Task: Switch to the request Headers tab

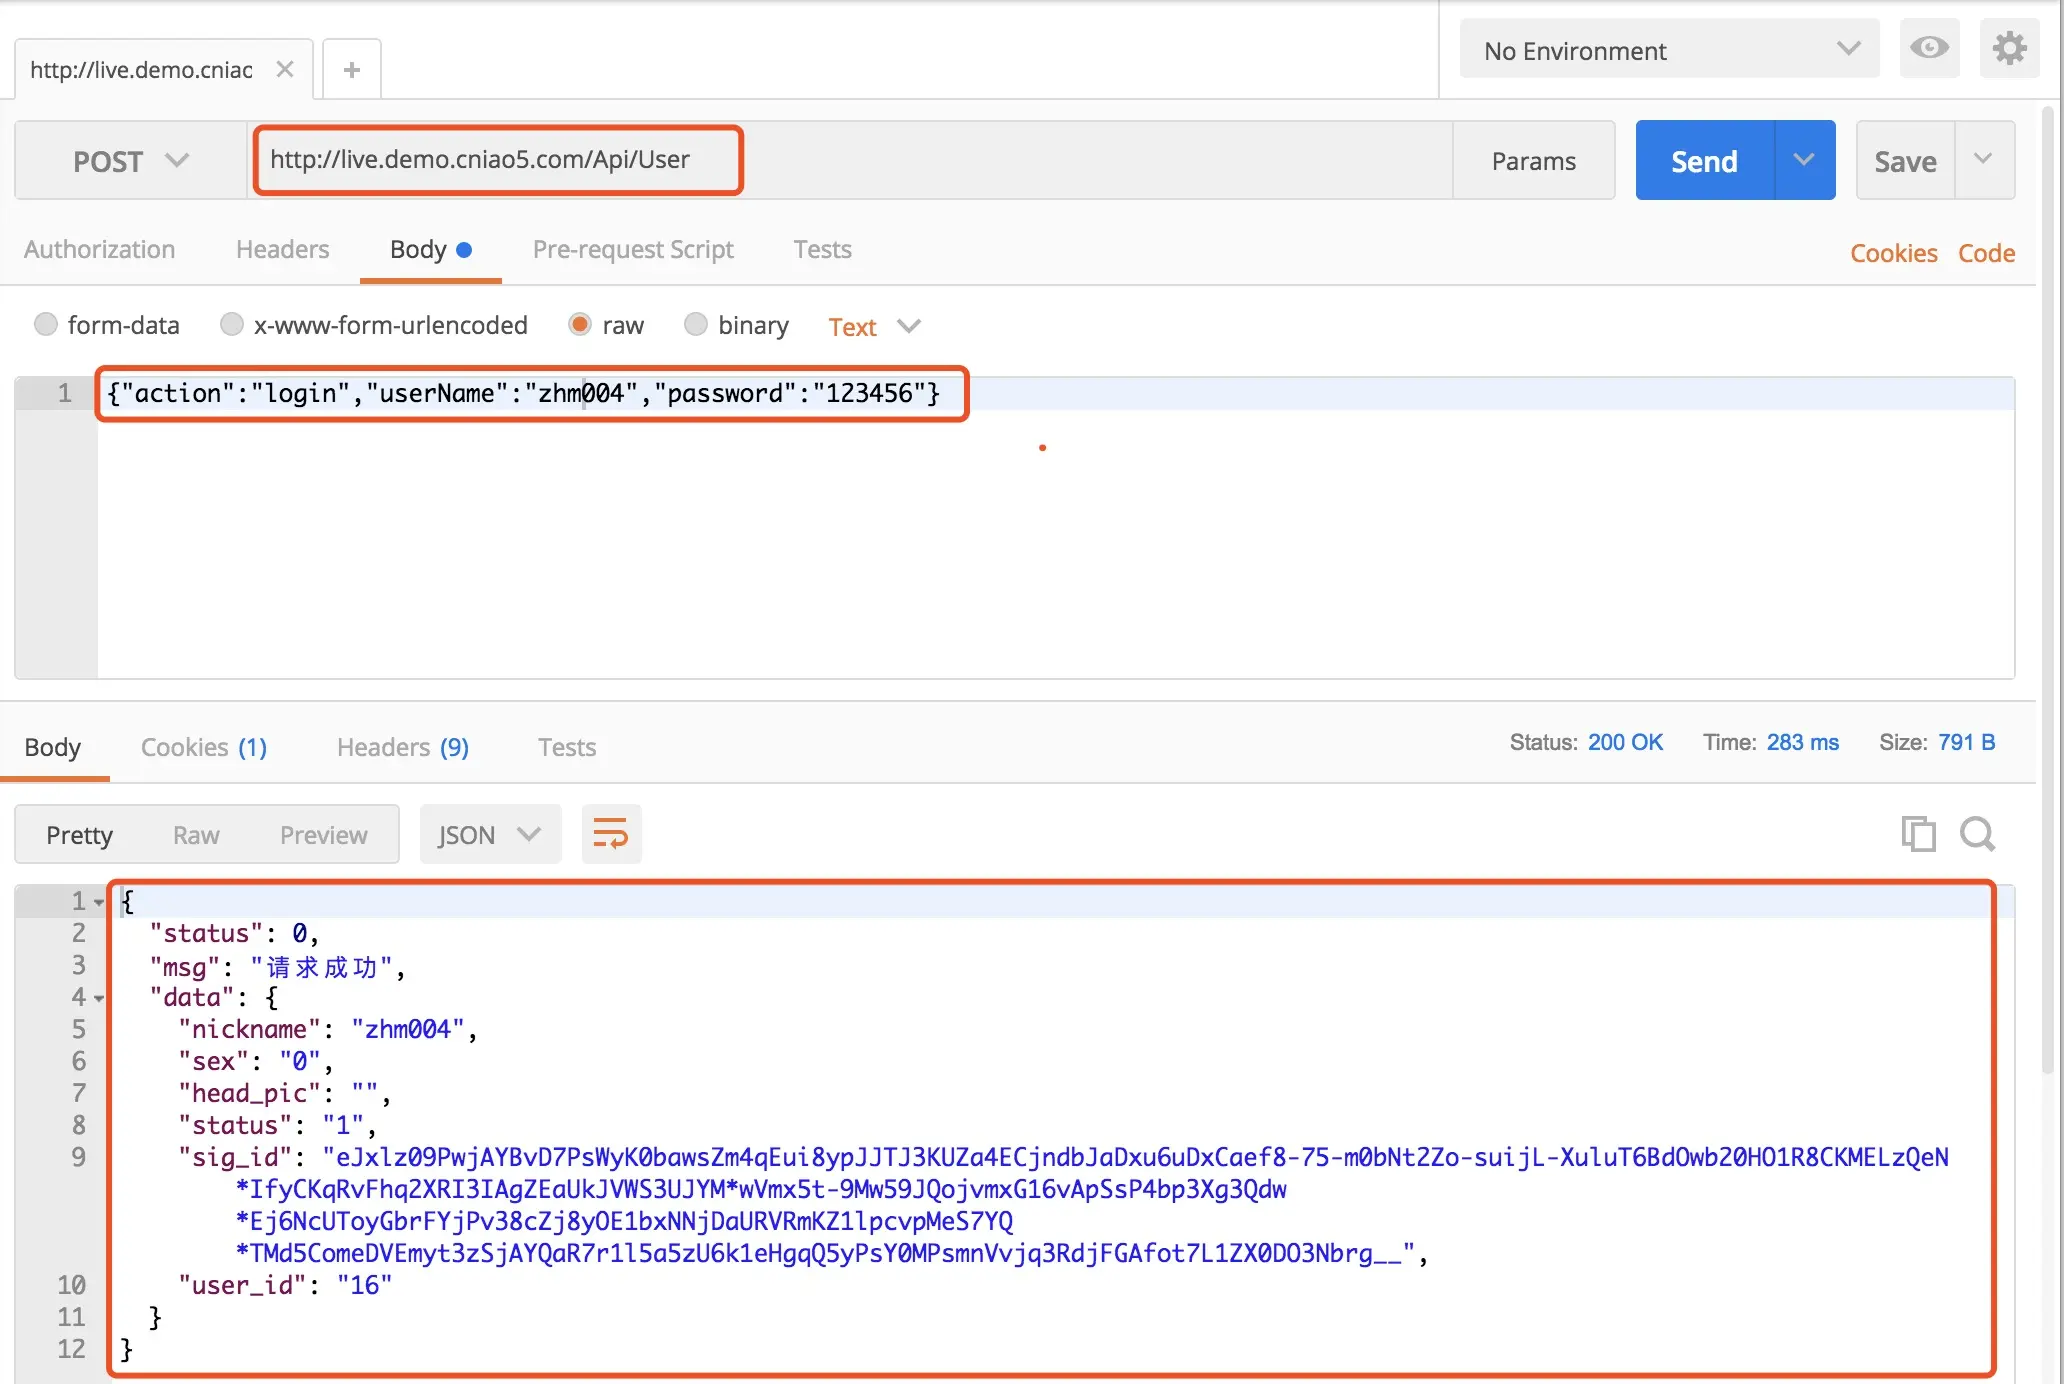Action: tap(282, 250)
